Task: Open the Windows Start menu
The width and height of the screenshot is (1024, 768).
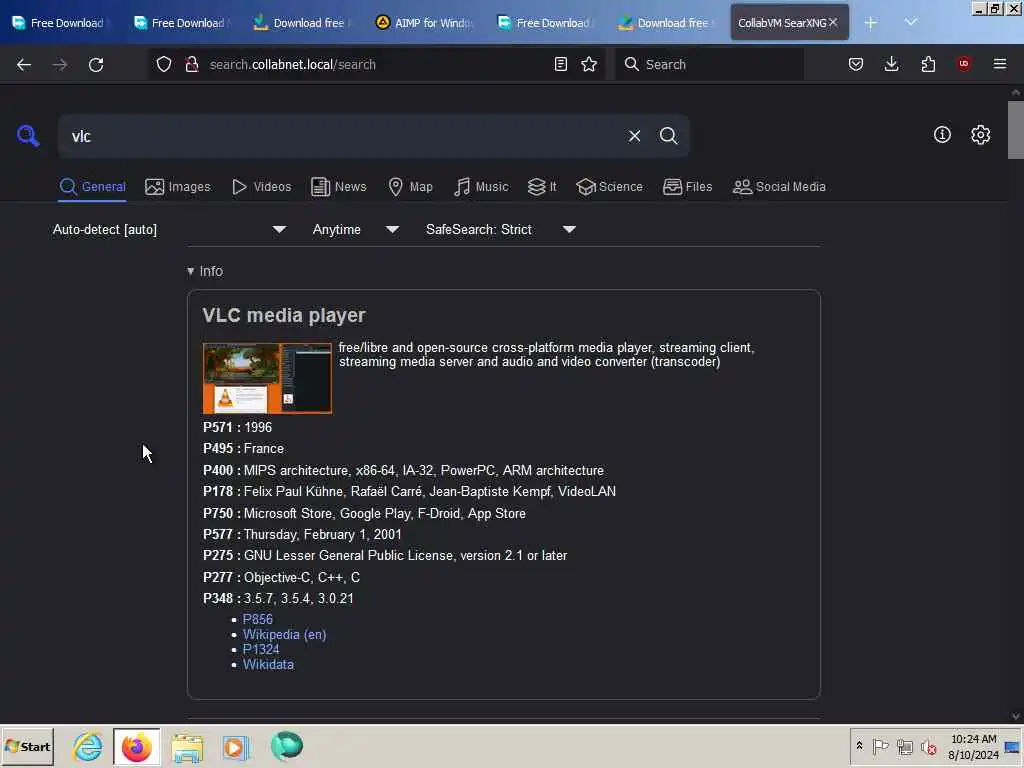Action: [27, 746]
